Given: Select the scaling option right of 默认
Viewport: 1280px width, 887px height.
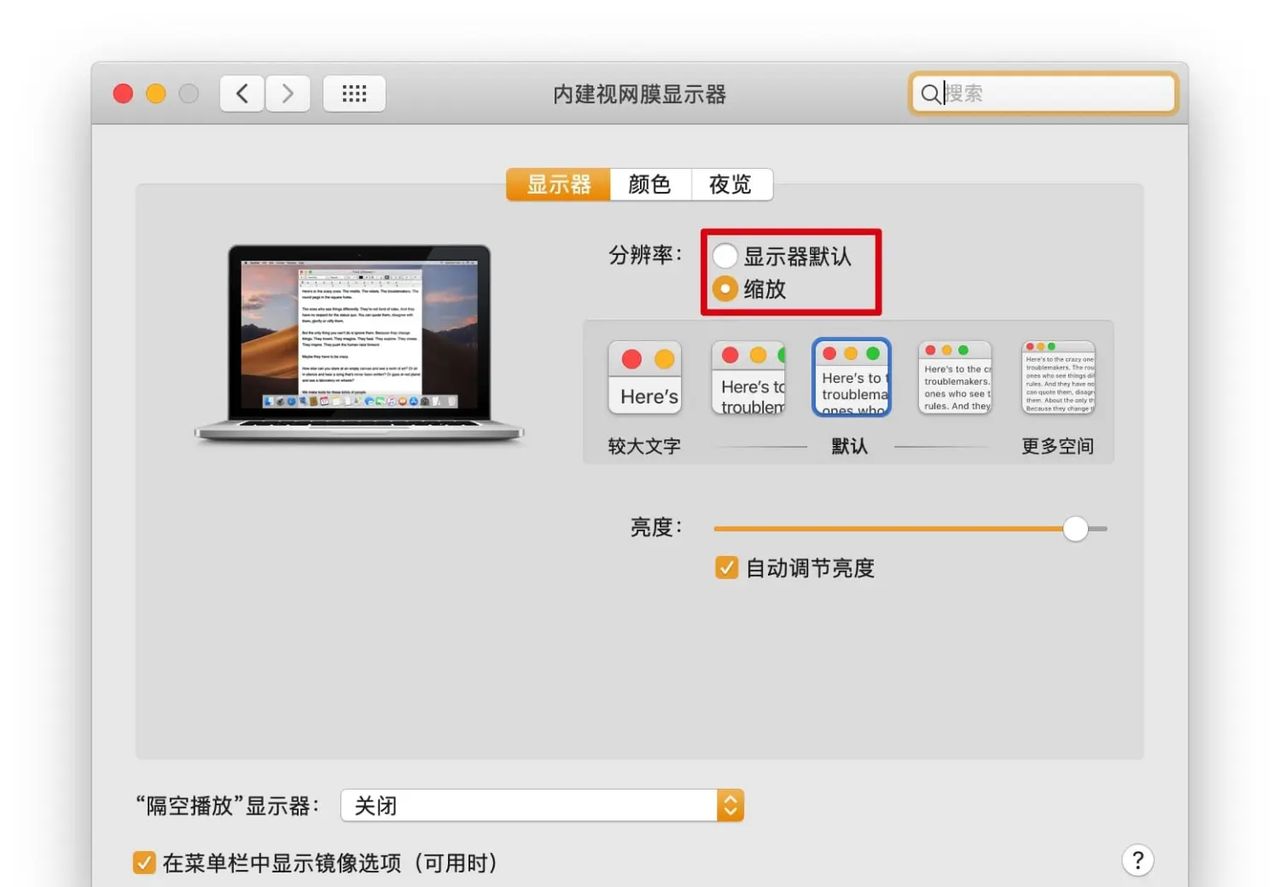Looking at the screenshot, I should point(954,376).
